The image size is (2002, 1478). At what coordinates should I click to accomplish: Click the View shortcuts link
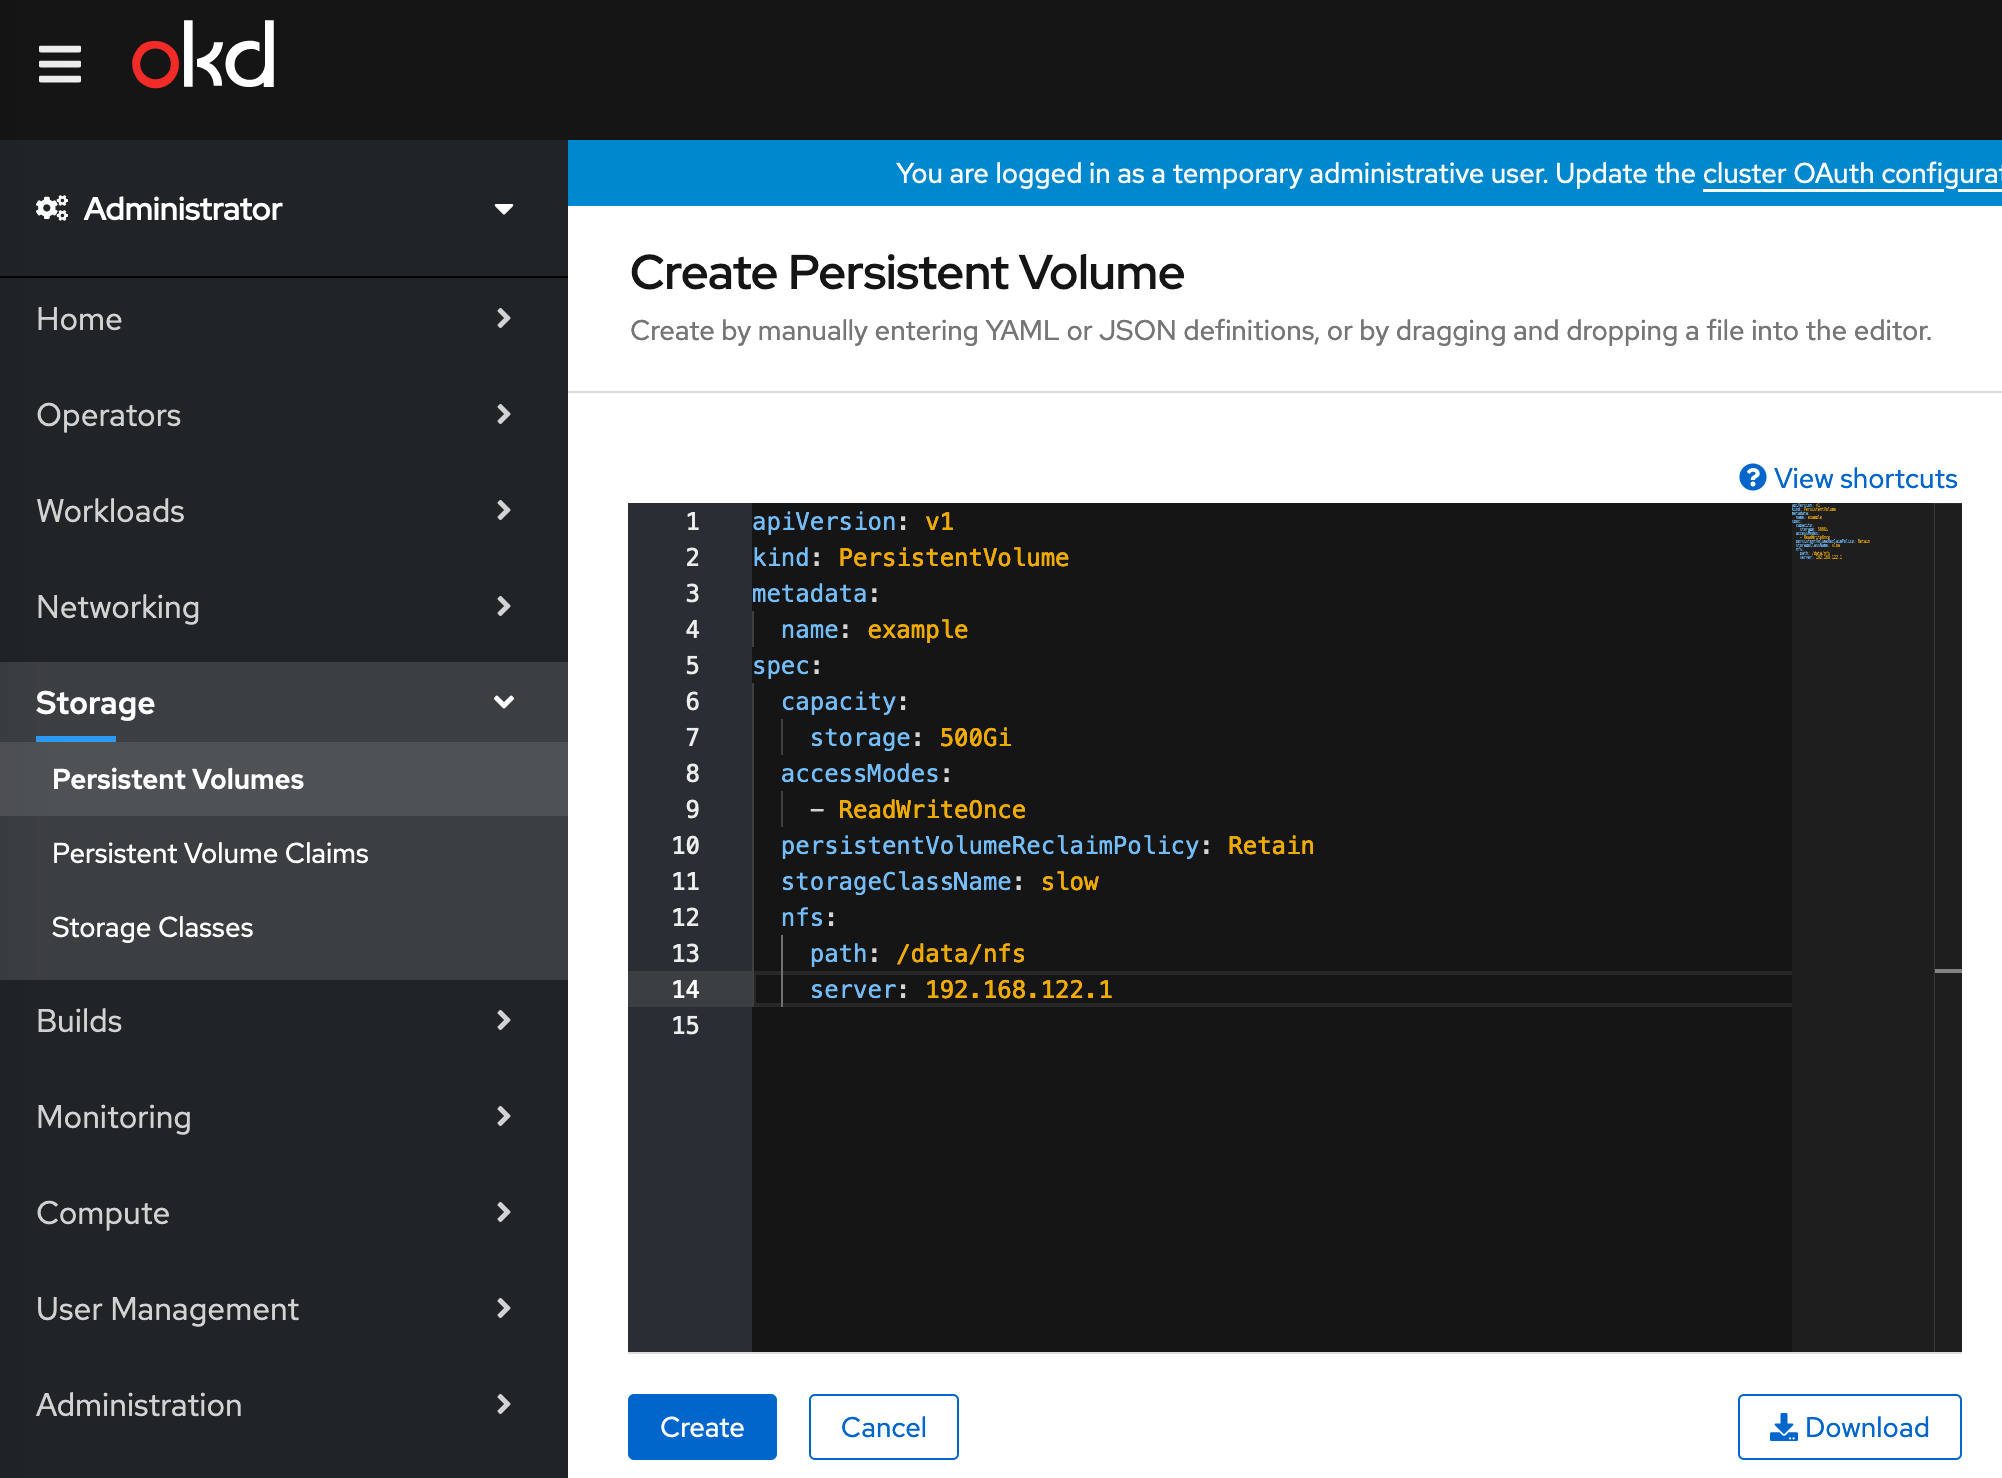(1865, 478)
